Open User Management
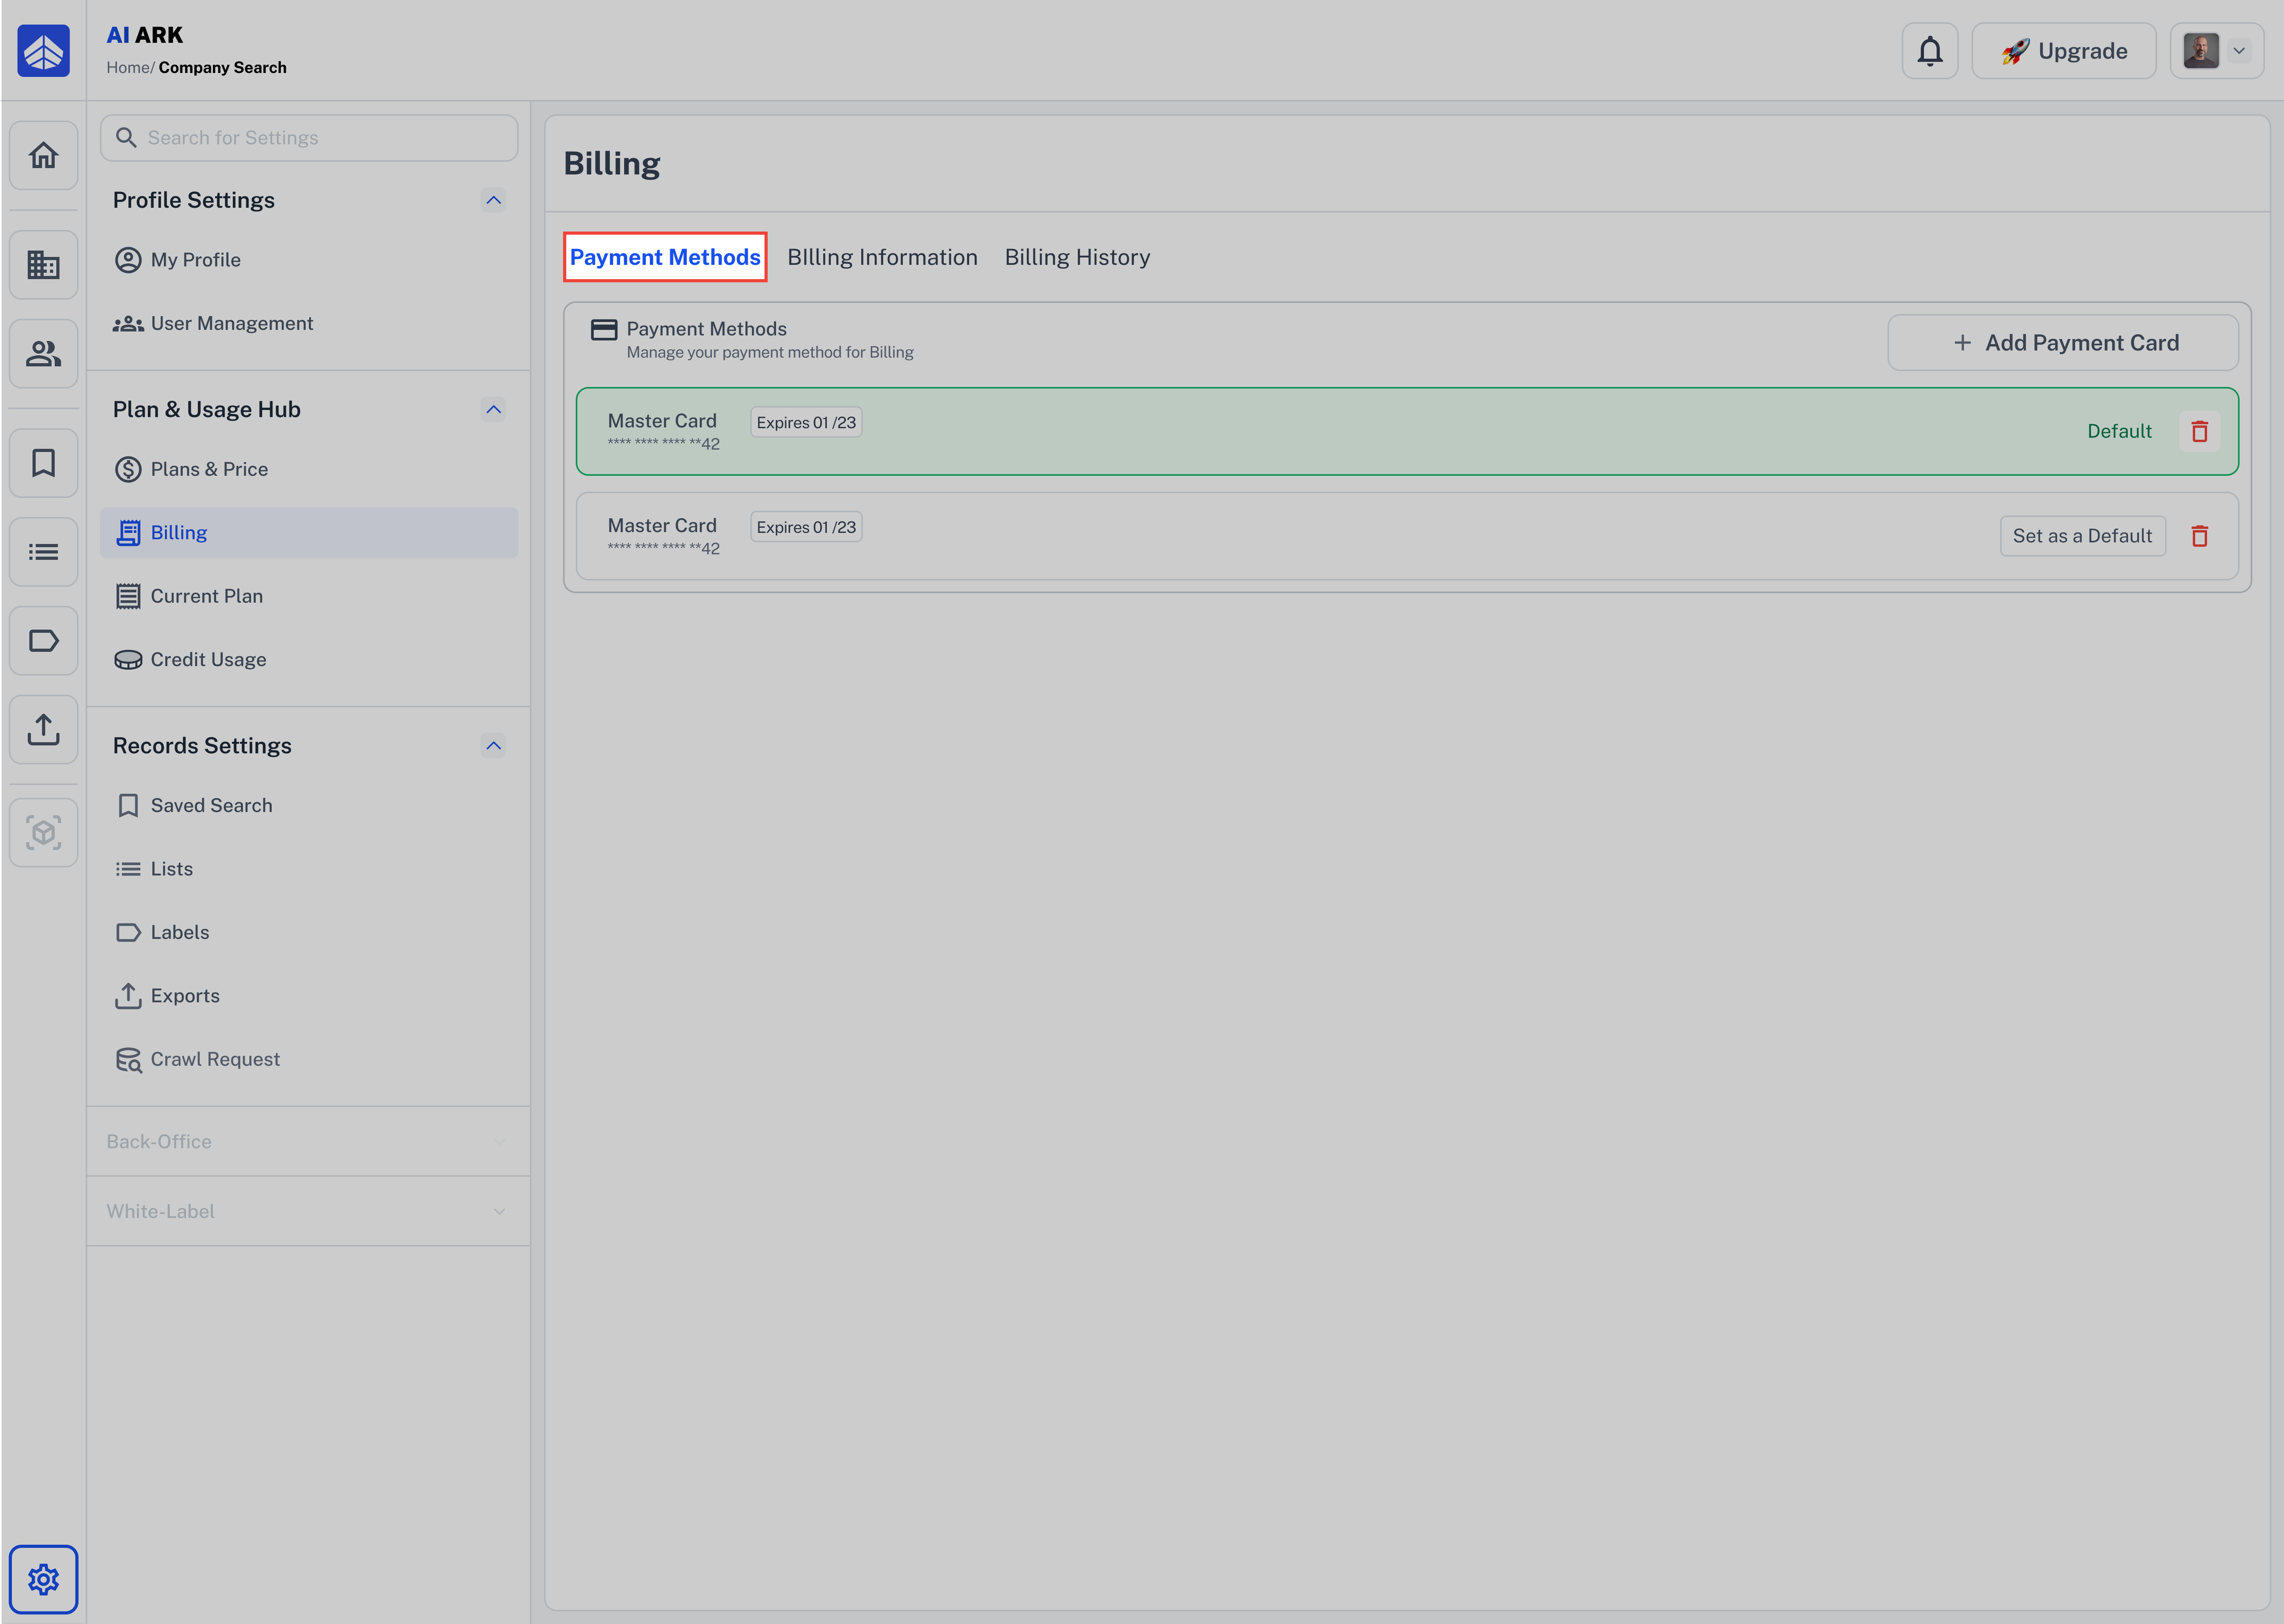Viewport: 2284px width, 1624px height. tap(309, 323)
